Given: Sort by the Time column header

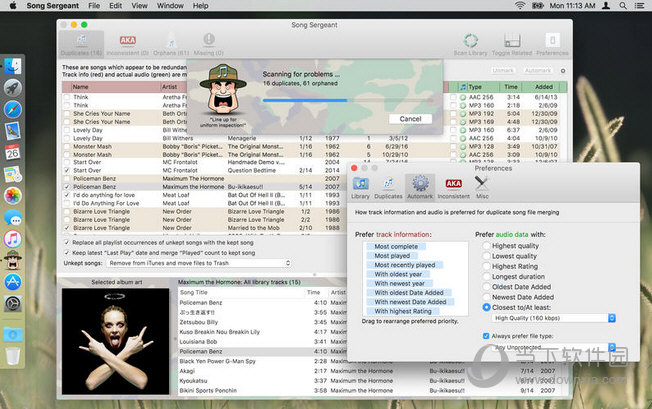Looking at the screenshot, I should (511, 87).
